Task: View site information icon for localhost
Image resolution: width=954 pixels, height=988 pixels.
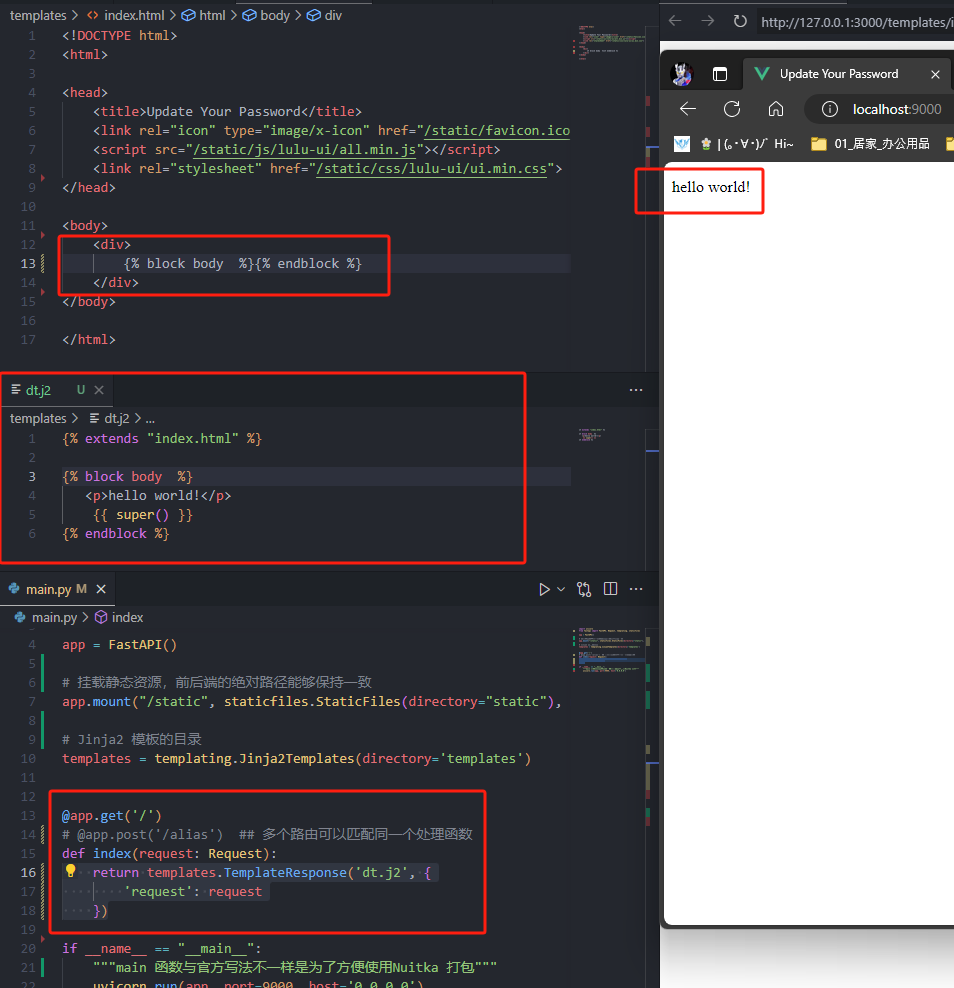Action: click(830, 109)
